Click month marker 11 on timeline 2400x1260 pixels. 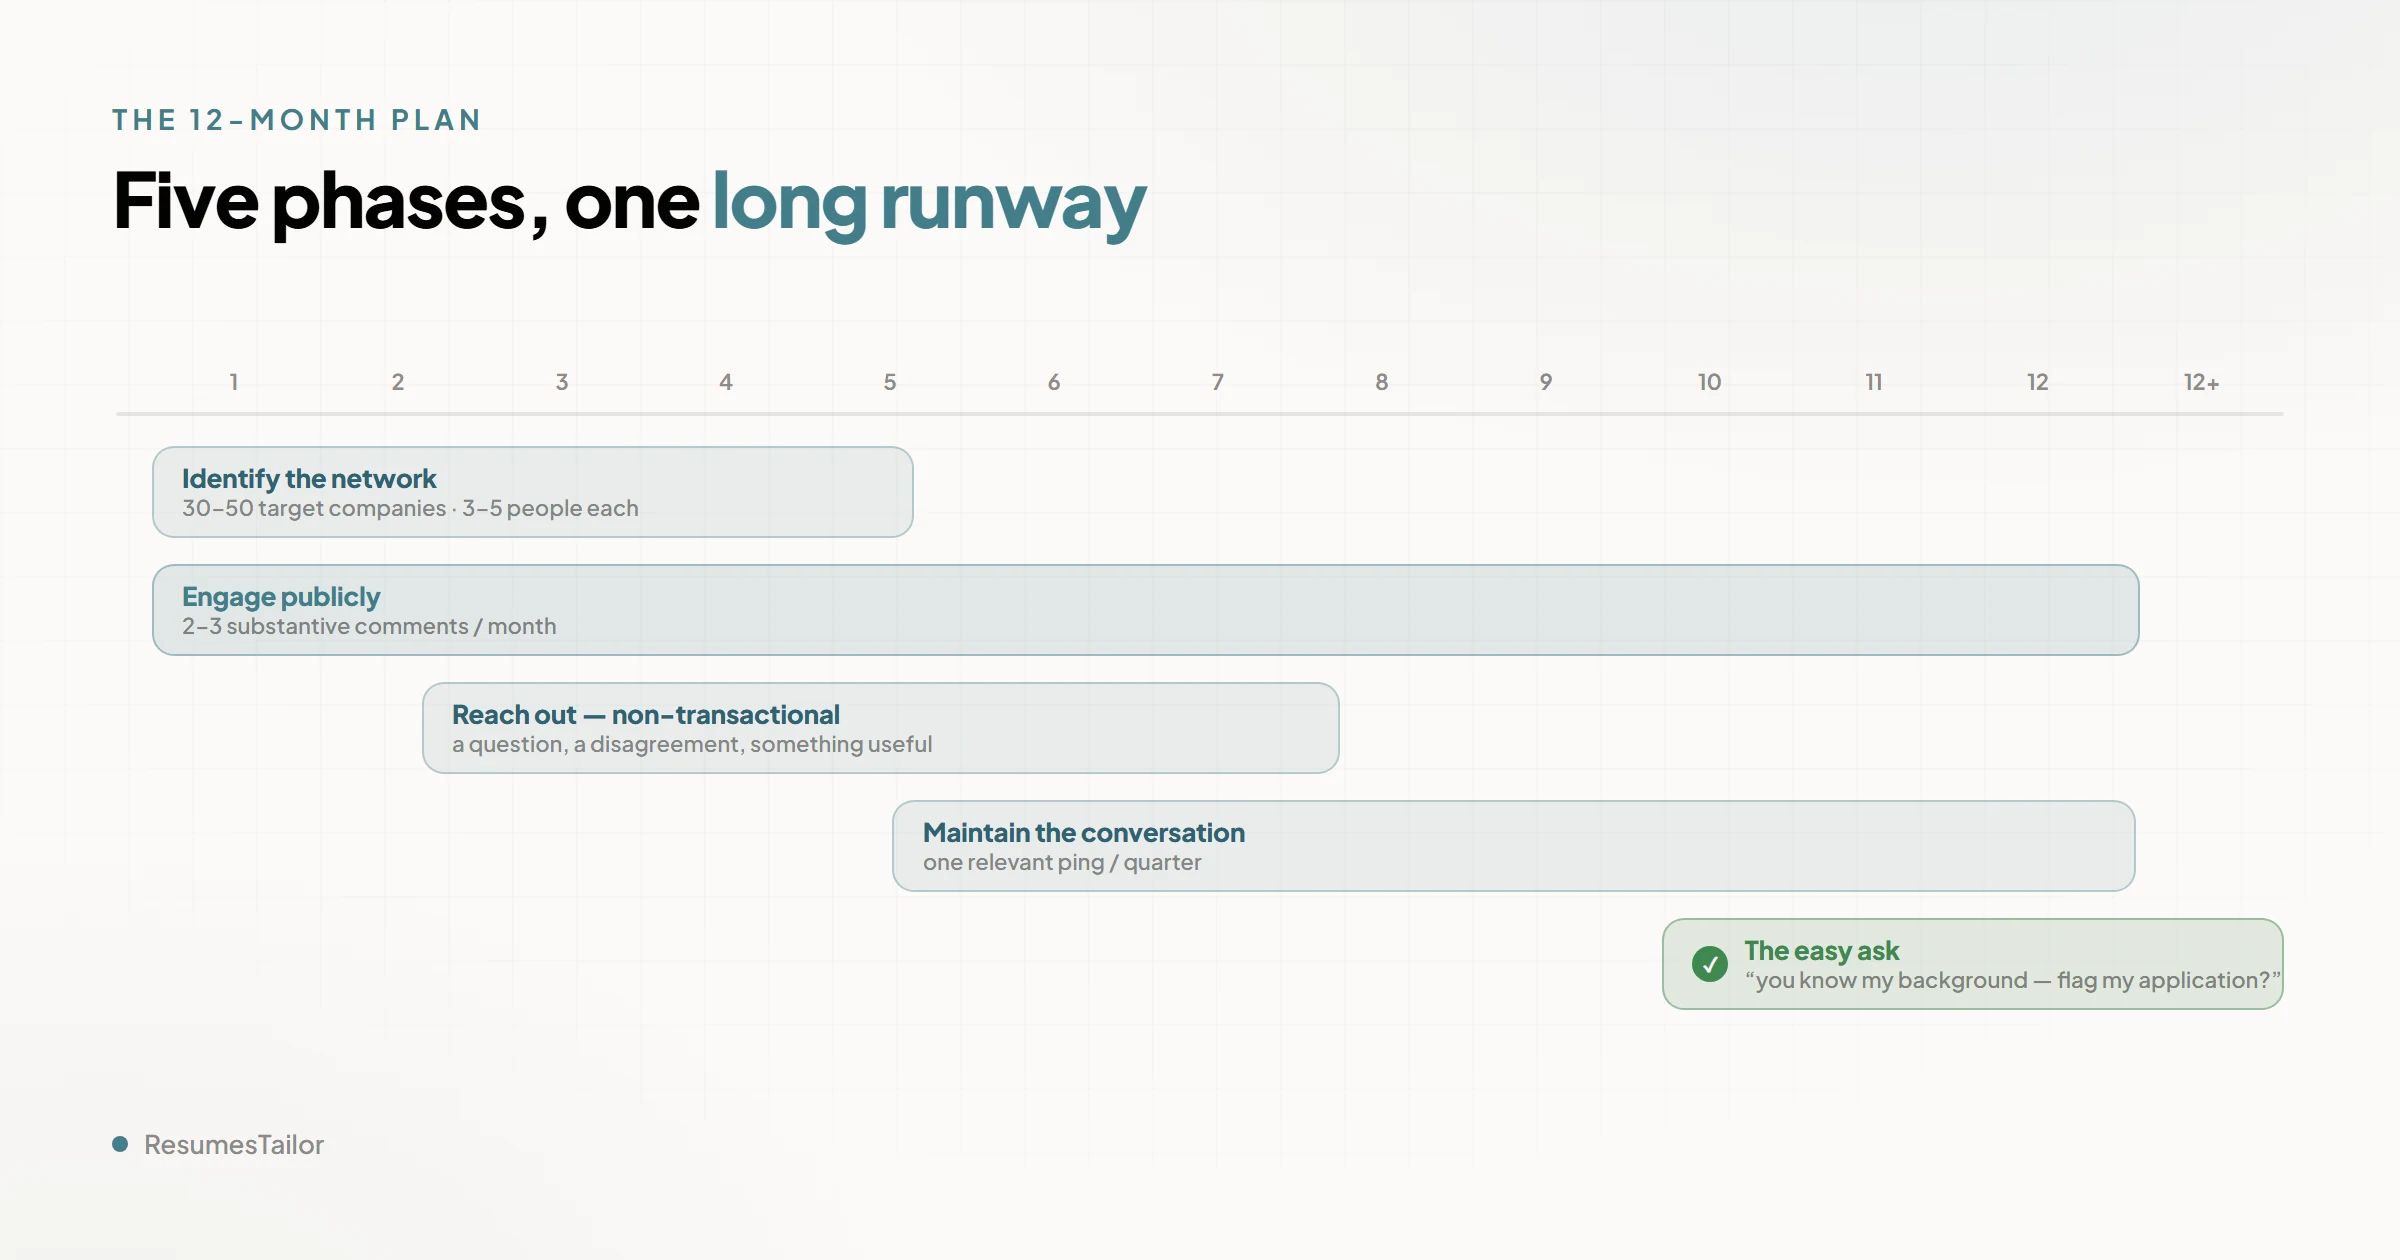click(x=1874, y=382)
